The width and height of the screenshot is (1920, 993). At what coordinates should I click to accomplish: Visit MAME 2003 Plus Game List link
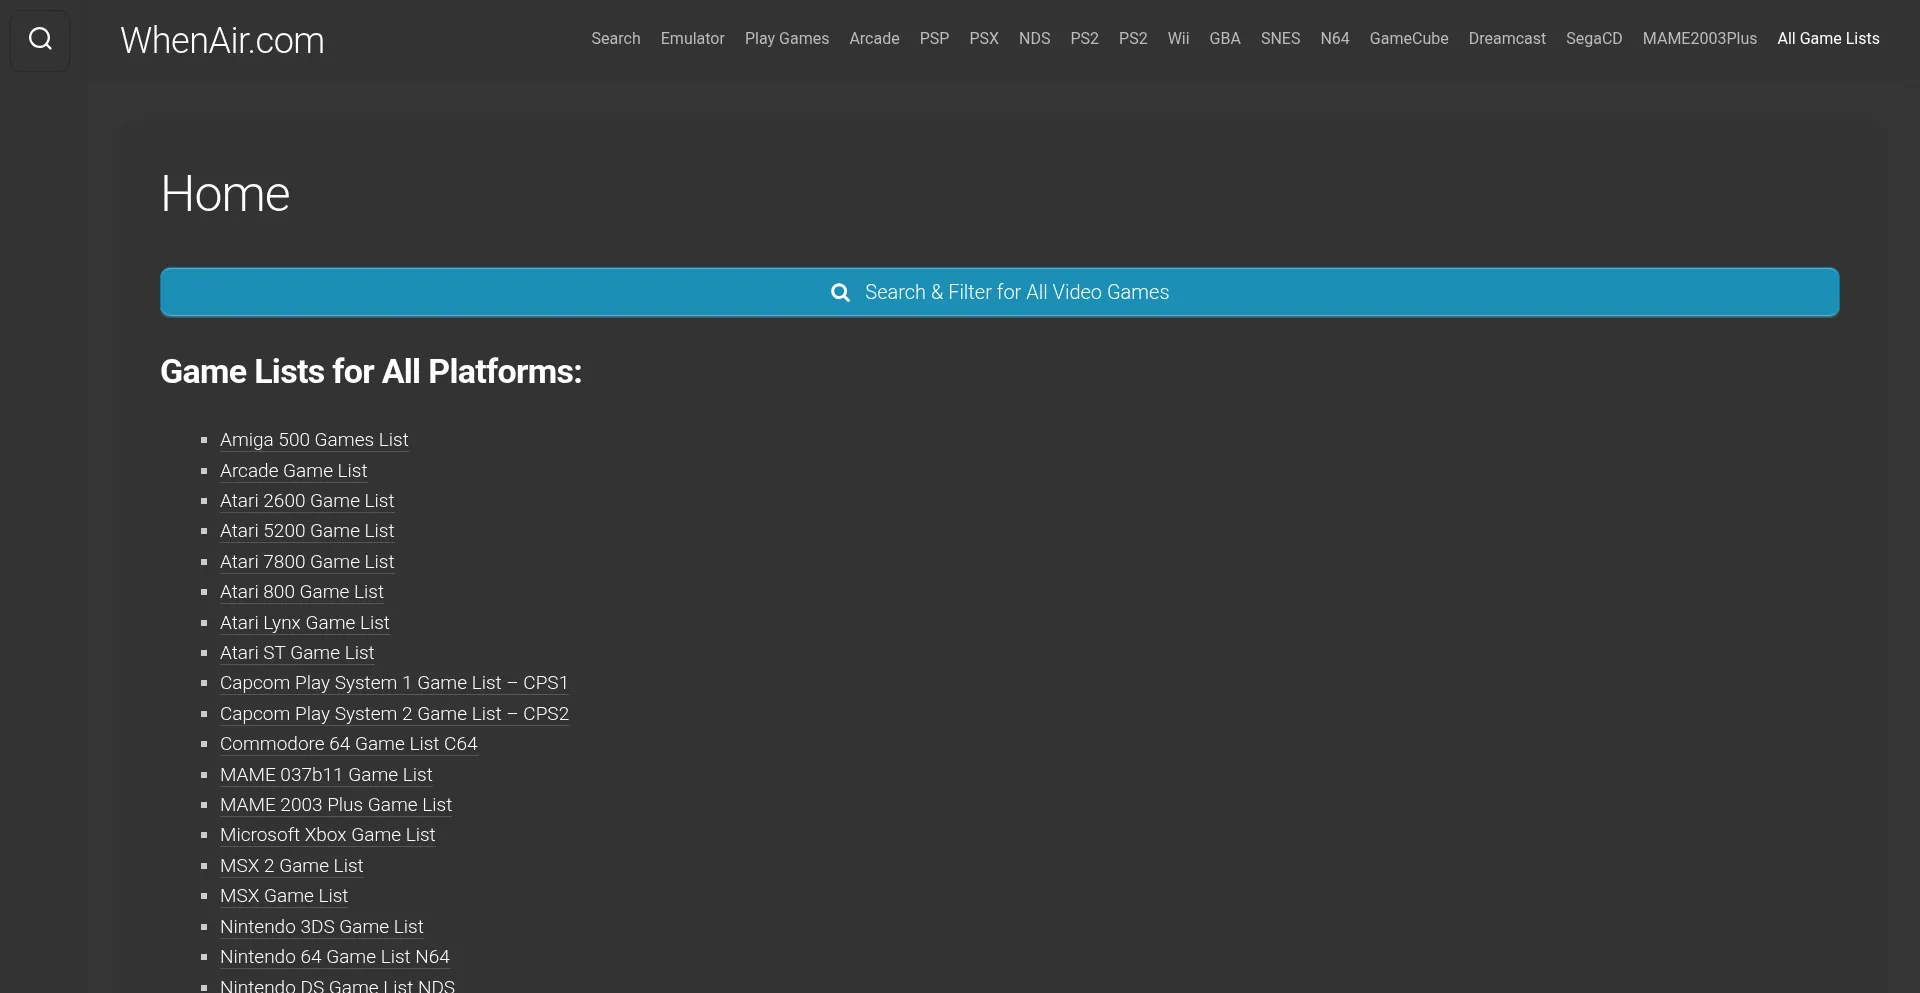(x=336, y=805)
